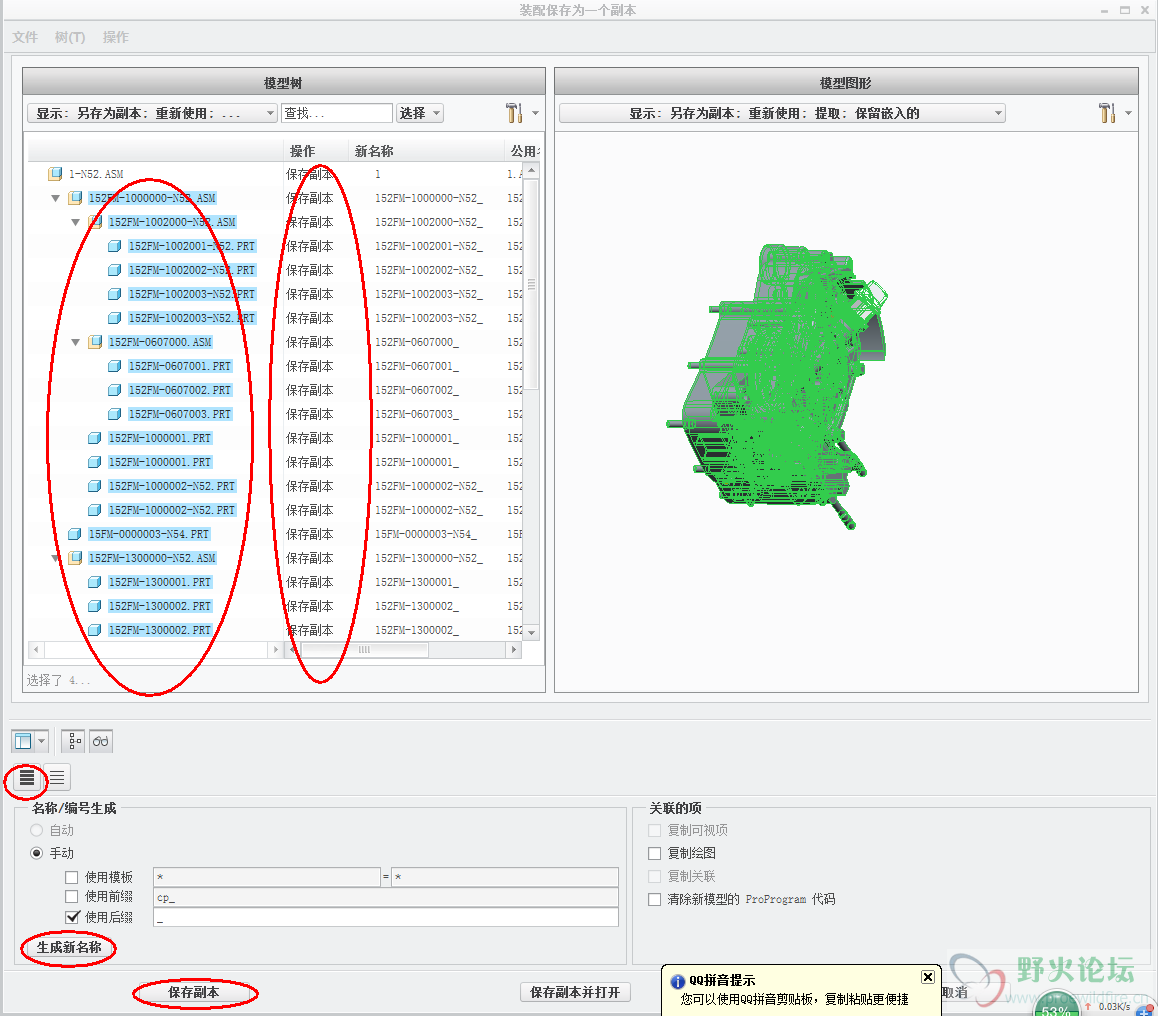Click the glasses preview icon
The image size is (1158, 1016).
click(100, 741)
